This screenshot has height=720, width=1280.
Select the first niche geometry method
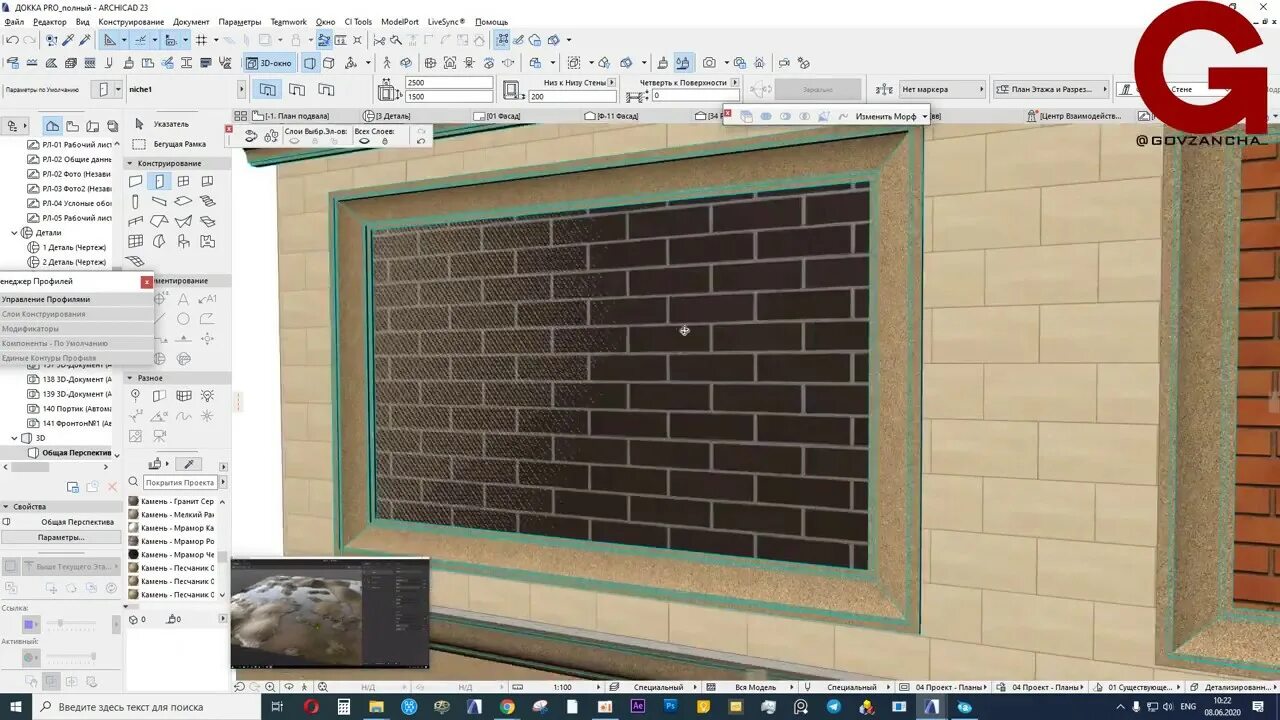tap(267, 89)
